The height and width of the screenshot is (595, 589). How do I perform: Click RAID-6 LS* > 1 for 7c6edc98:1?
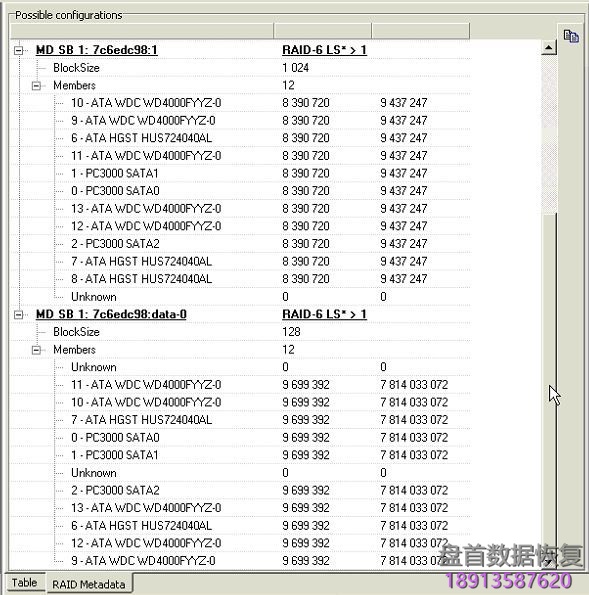pos(324,50)
